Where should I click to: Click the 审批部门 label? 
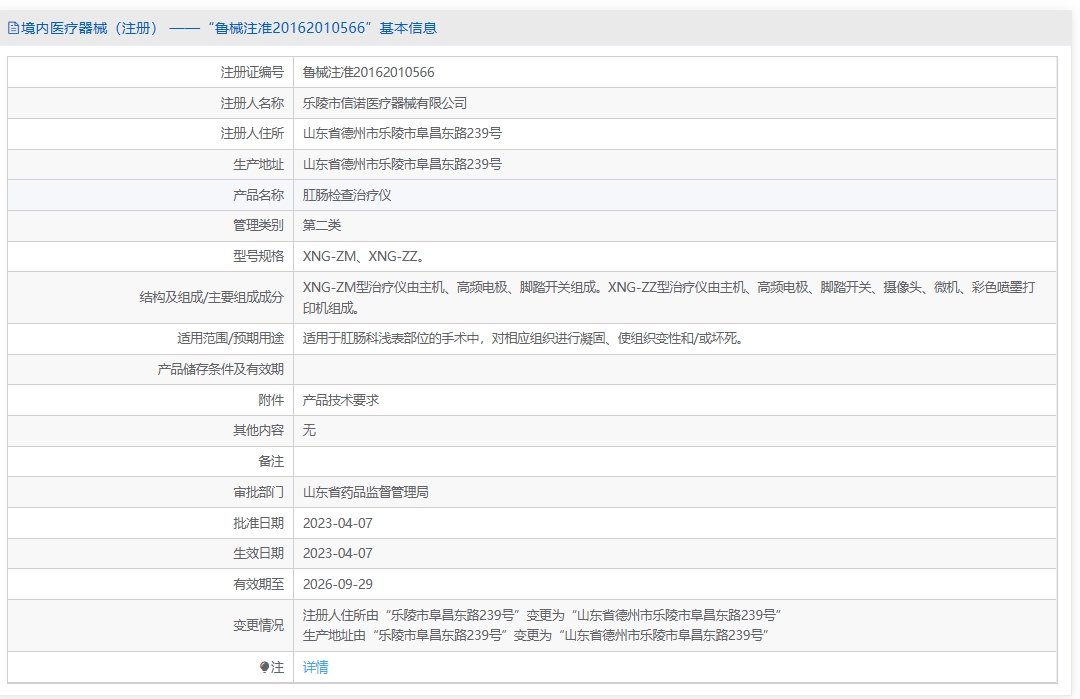click(258, 492)
